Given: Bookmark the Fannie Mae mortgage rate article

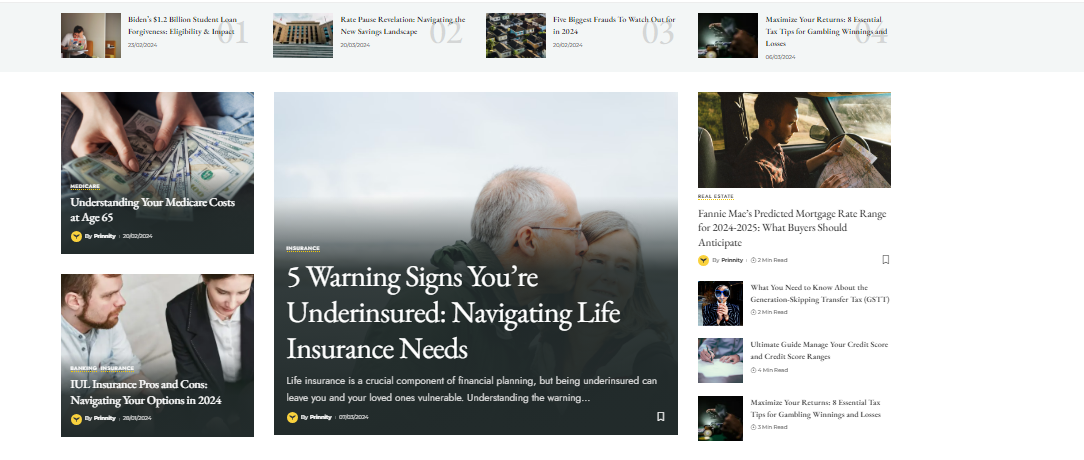Looking at the screenshot, I should tap(886, 260).
